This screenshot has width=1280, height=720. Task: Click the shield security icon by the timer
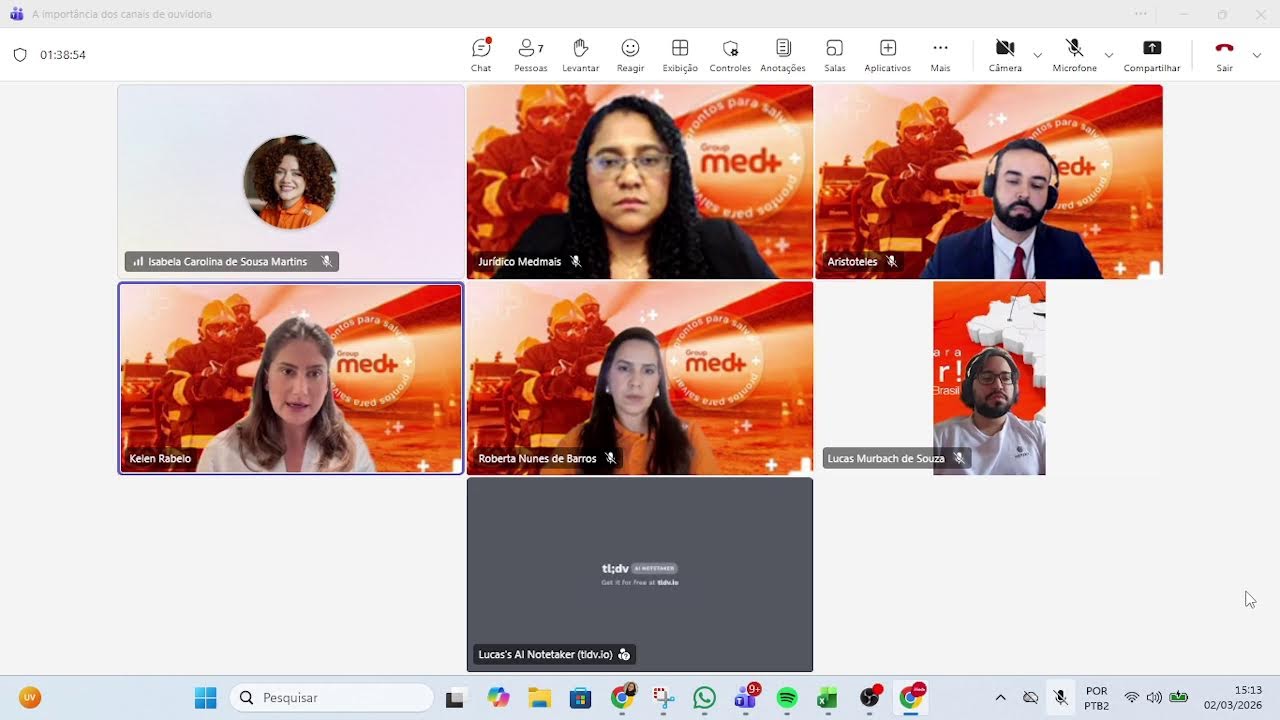[x=20, y=55]
